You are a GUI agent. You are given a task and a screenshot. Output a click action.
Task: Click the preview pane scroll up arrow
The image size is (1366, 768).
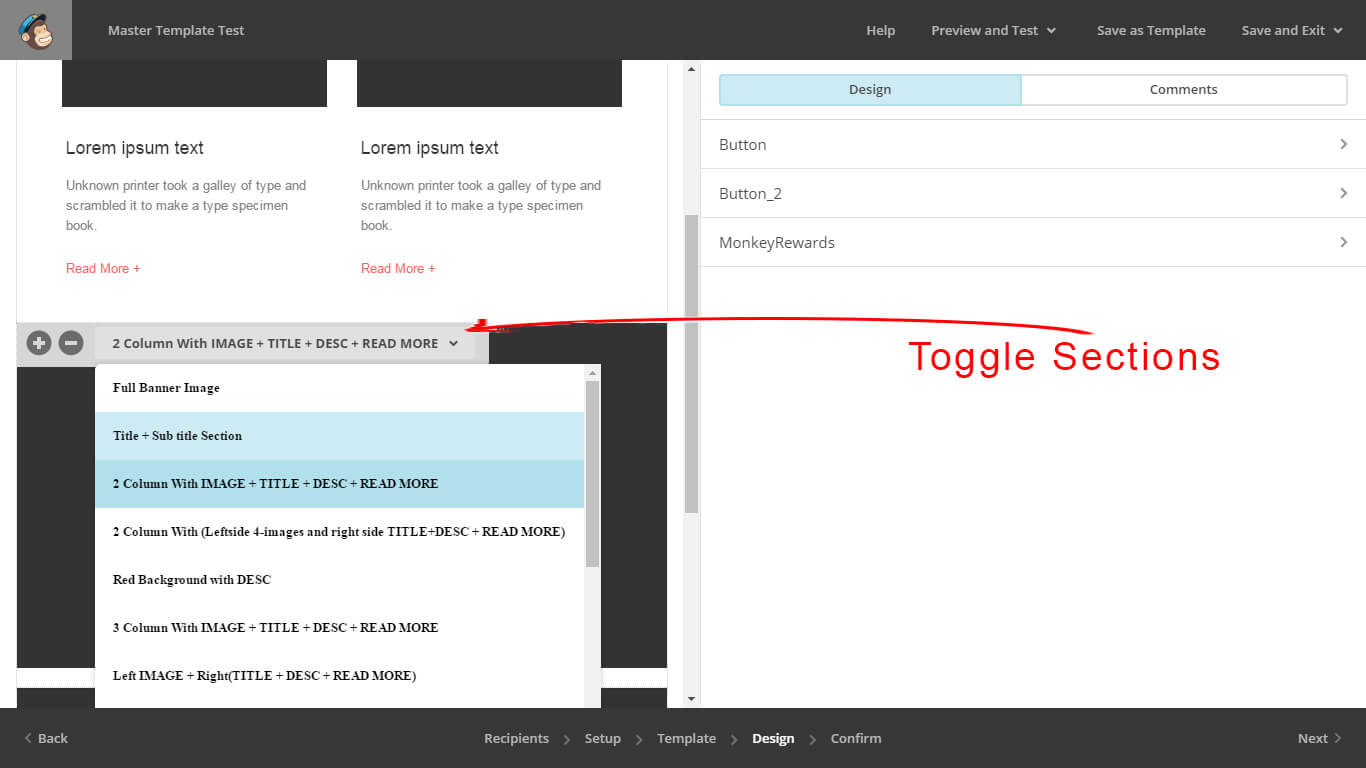(x=691, y=69)
